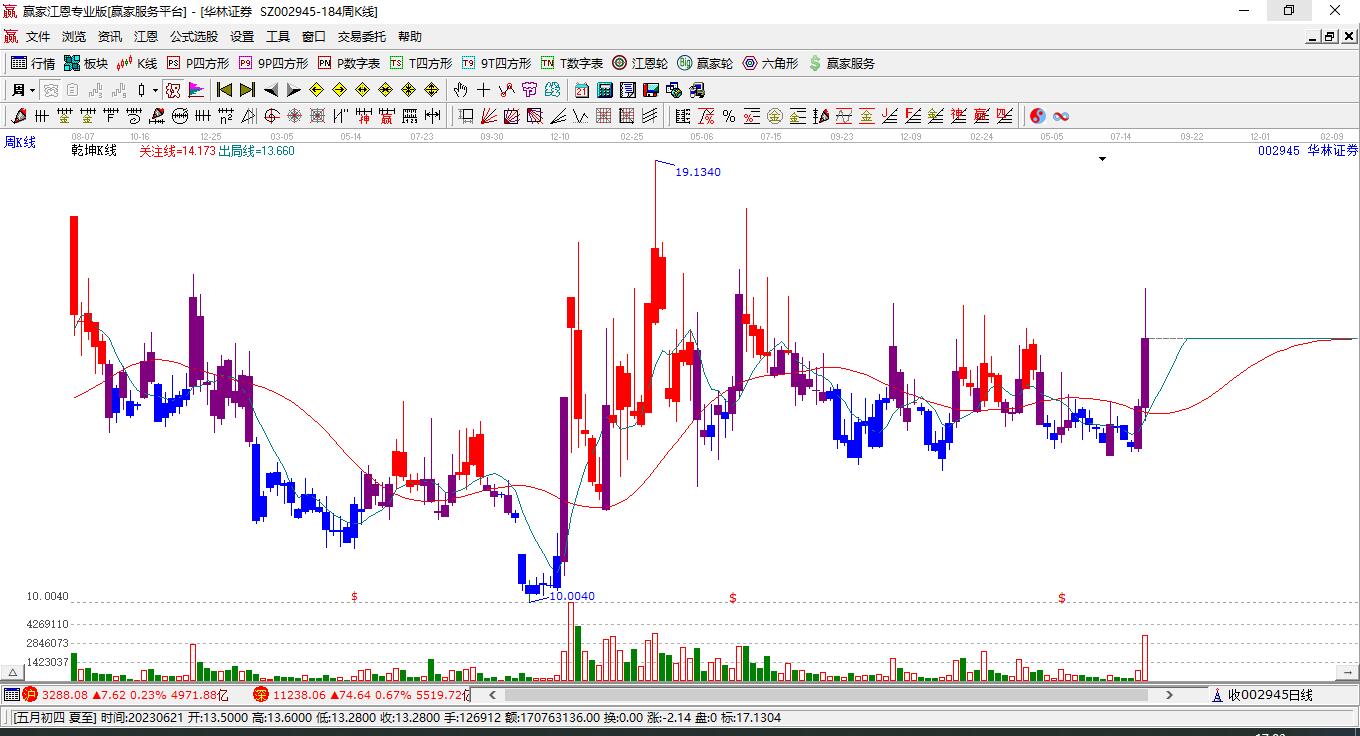Click the horizontal chart scrollbar track
The width and height of the screenshot is (1360, 736).
828,694
